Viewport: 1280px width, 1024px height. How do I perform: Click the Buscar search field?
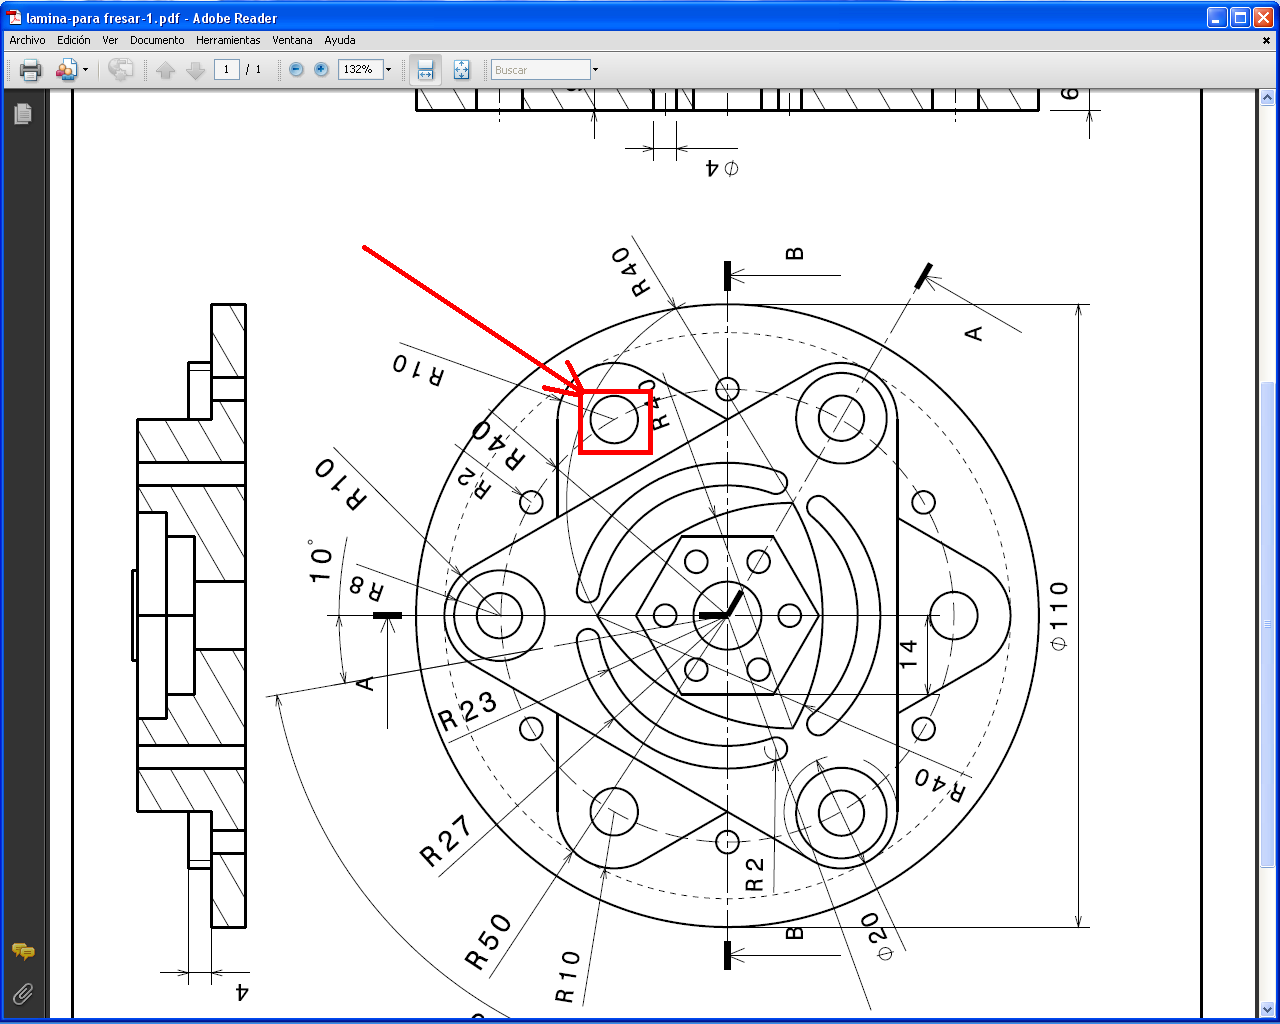tap(540, 70)
